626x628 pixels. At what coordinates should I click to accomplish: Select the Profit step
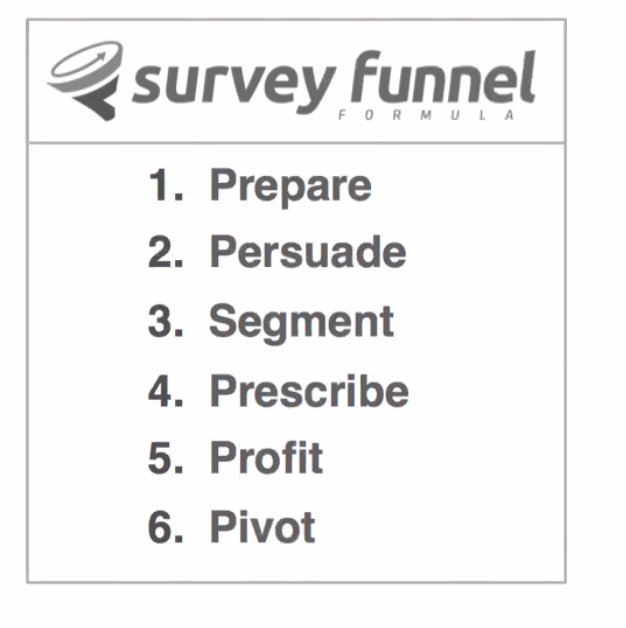point(266,458)
